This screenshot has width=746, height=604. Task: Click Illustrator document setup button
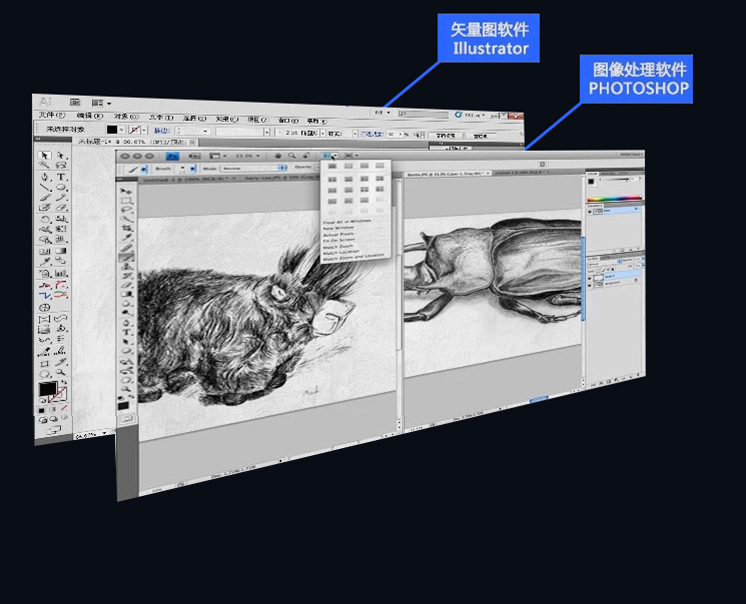pos(446,136)
